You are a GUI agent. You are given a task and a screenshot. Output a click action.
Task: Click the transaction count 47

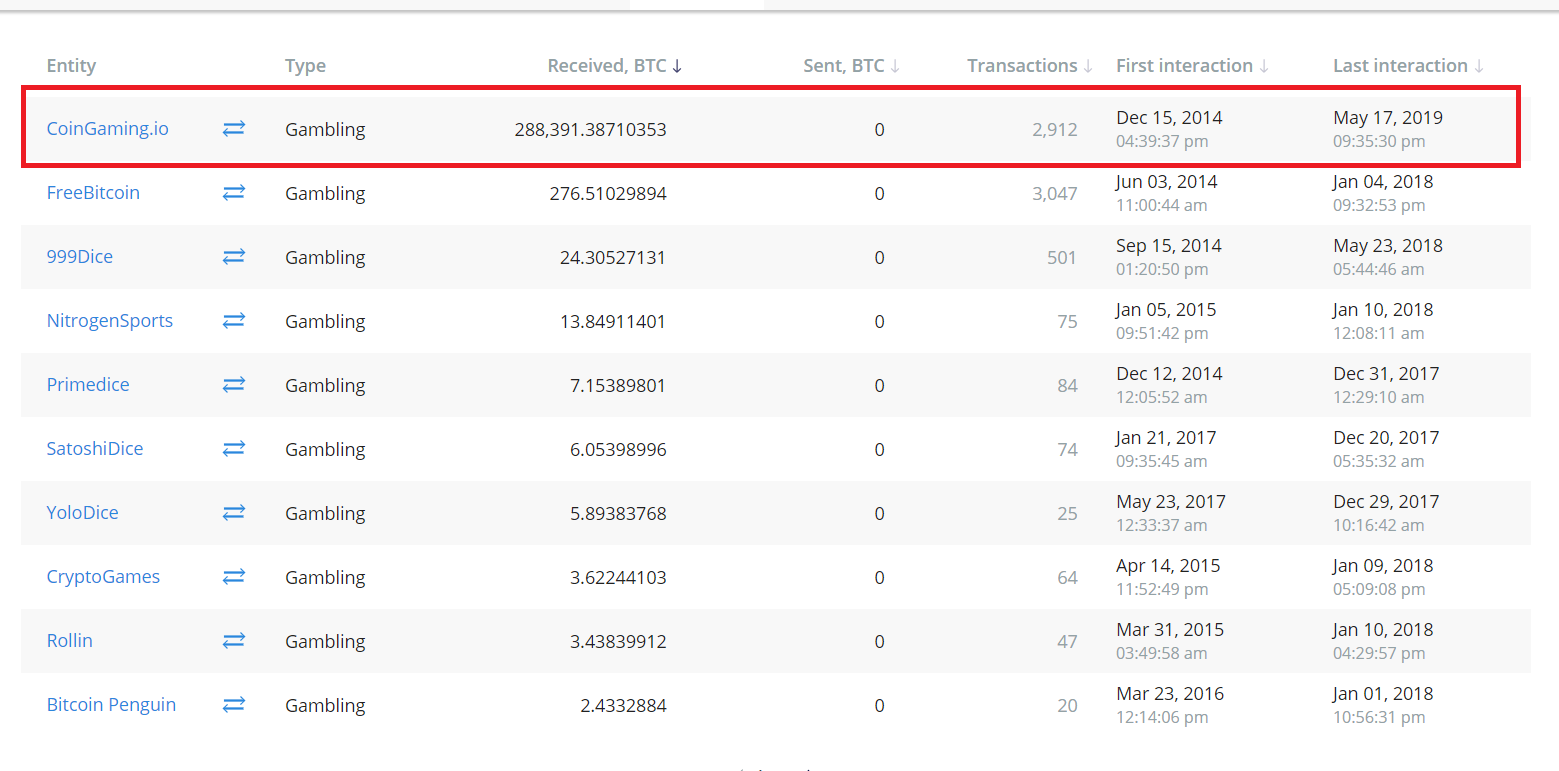click(1067, 642)
